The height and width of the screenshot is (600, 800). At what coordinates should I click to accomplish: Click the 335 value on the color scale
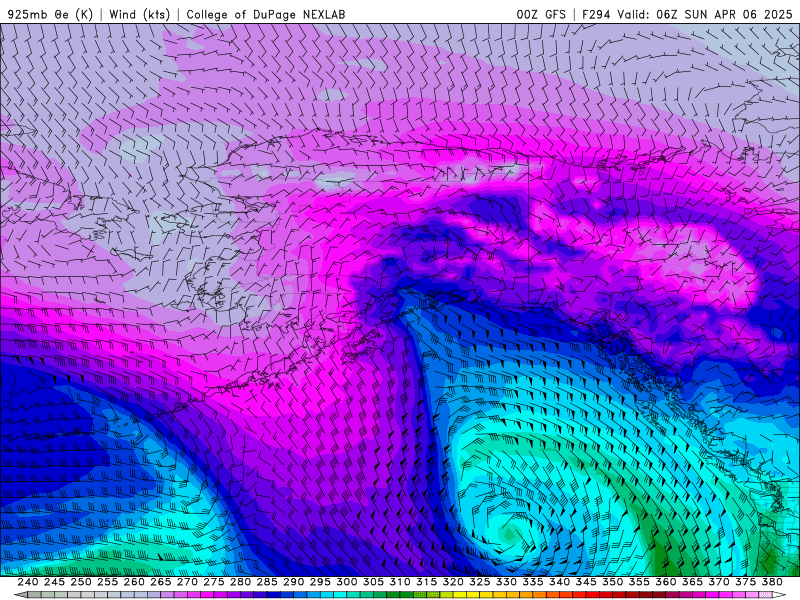pyautogui.click(x=533, y=582)
